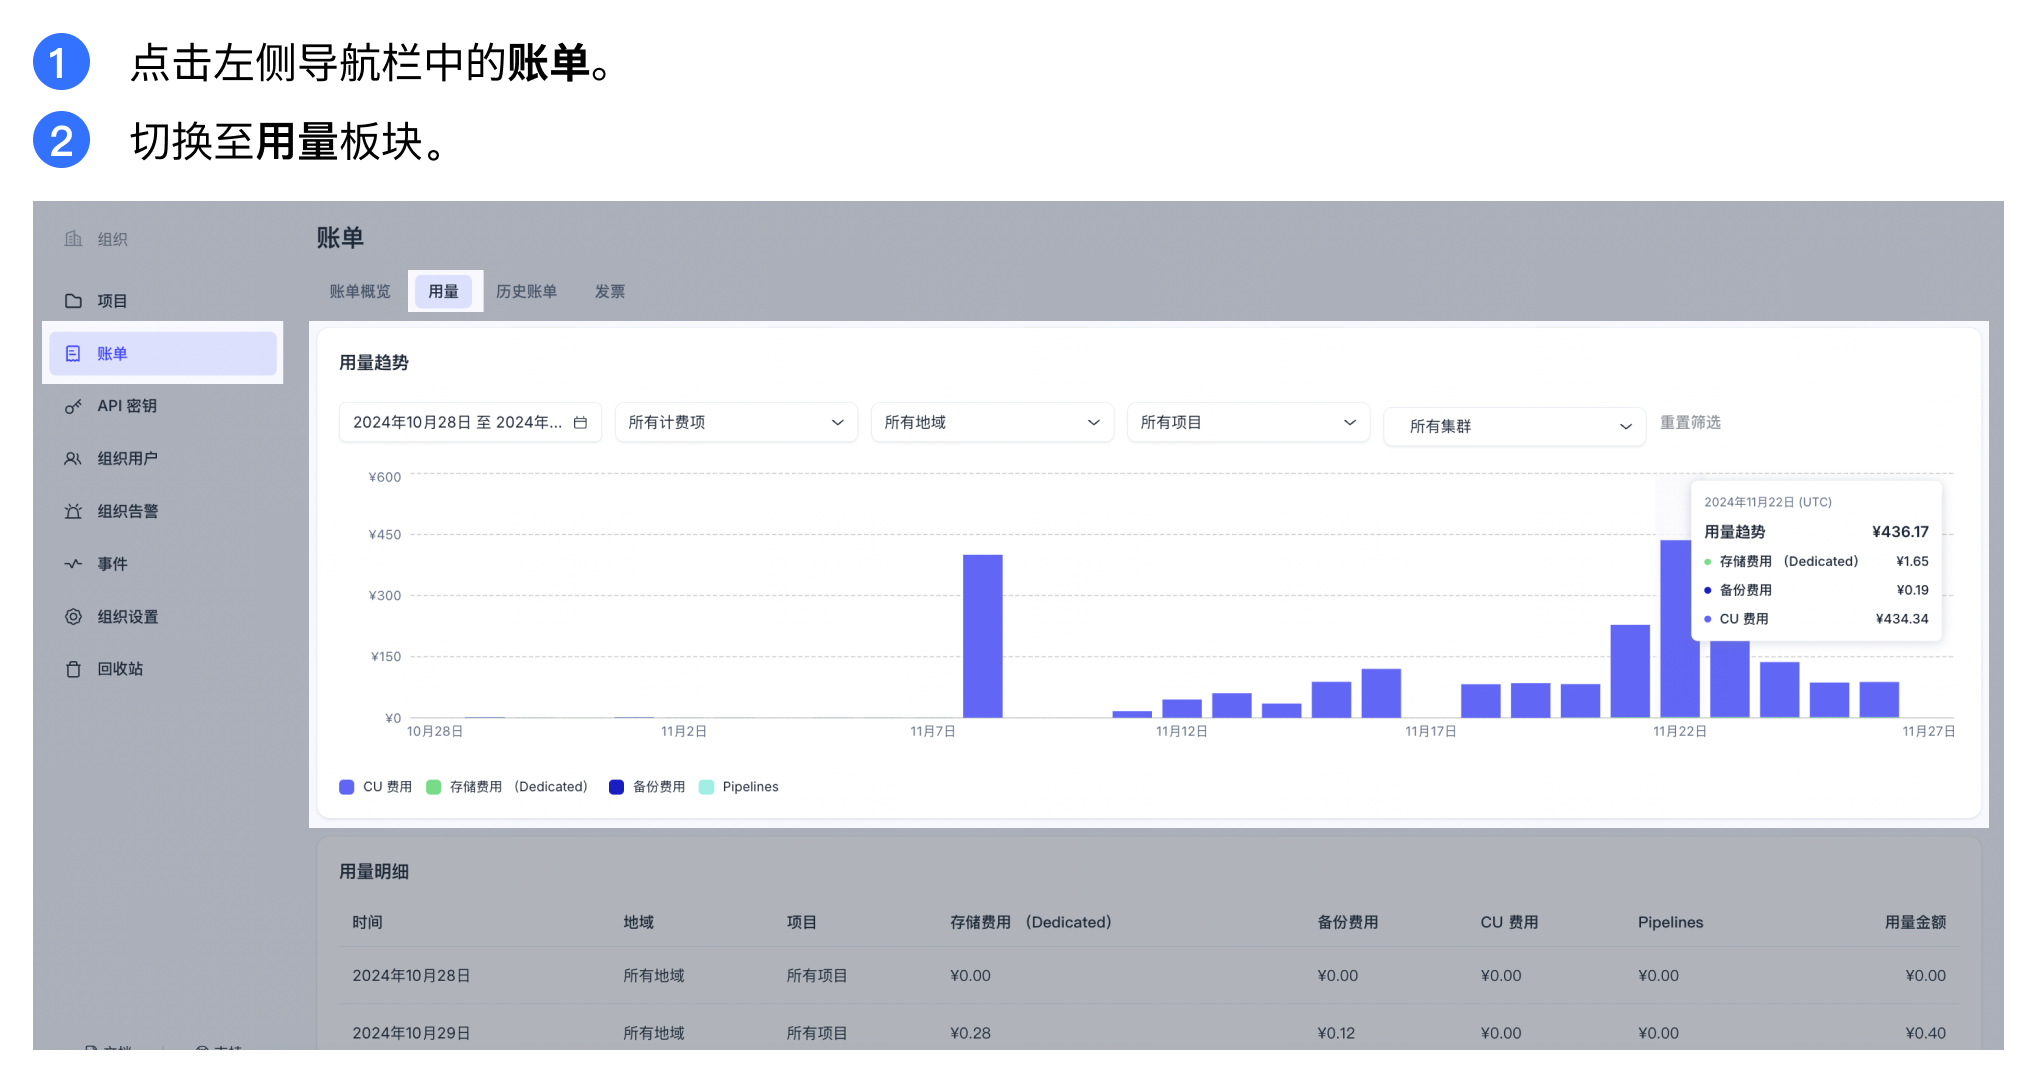
Task: Switch to the 发票 tab
Action: [610, 291]
